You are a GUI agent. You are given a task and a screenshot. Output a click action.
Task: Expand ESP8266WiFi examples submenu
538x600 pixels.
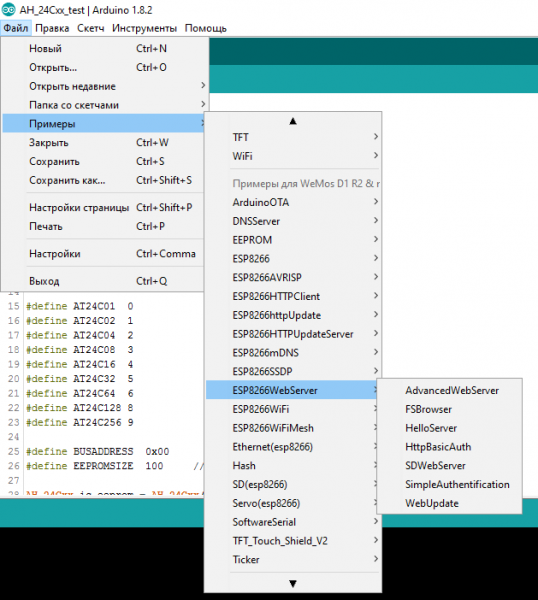point(292,409)
